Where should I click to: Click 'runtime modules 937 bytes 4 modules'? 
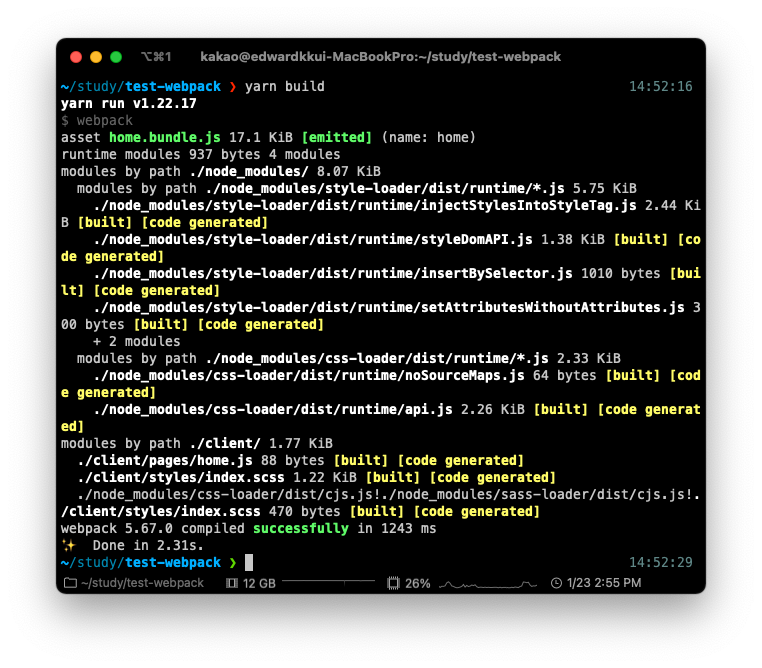pyautogui.click(x=201, y=154)
